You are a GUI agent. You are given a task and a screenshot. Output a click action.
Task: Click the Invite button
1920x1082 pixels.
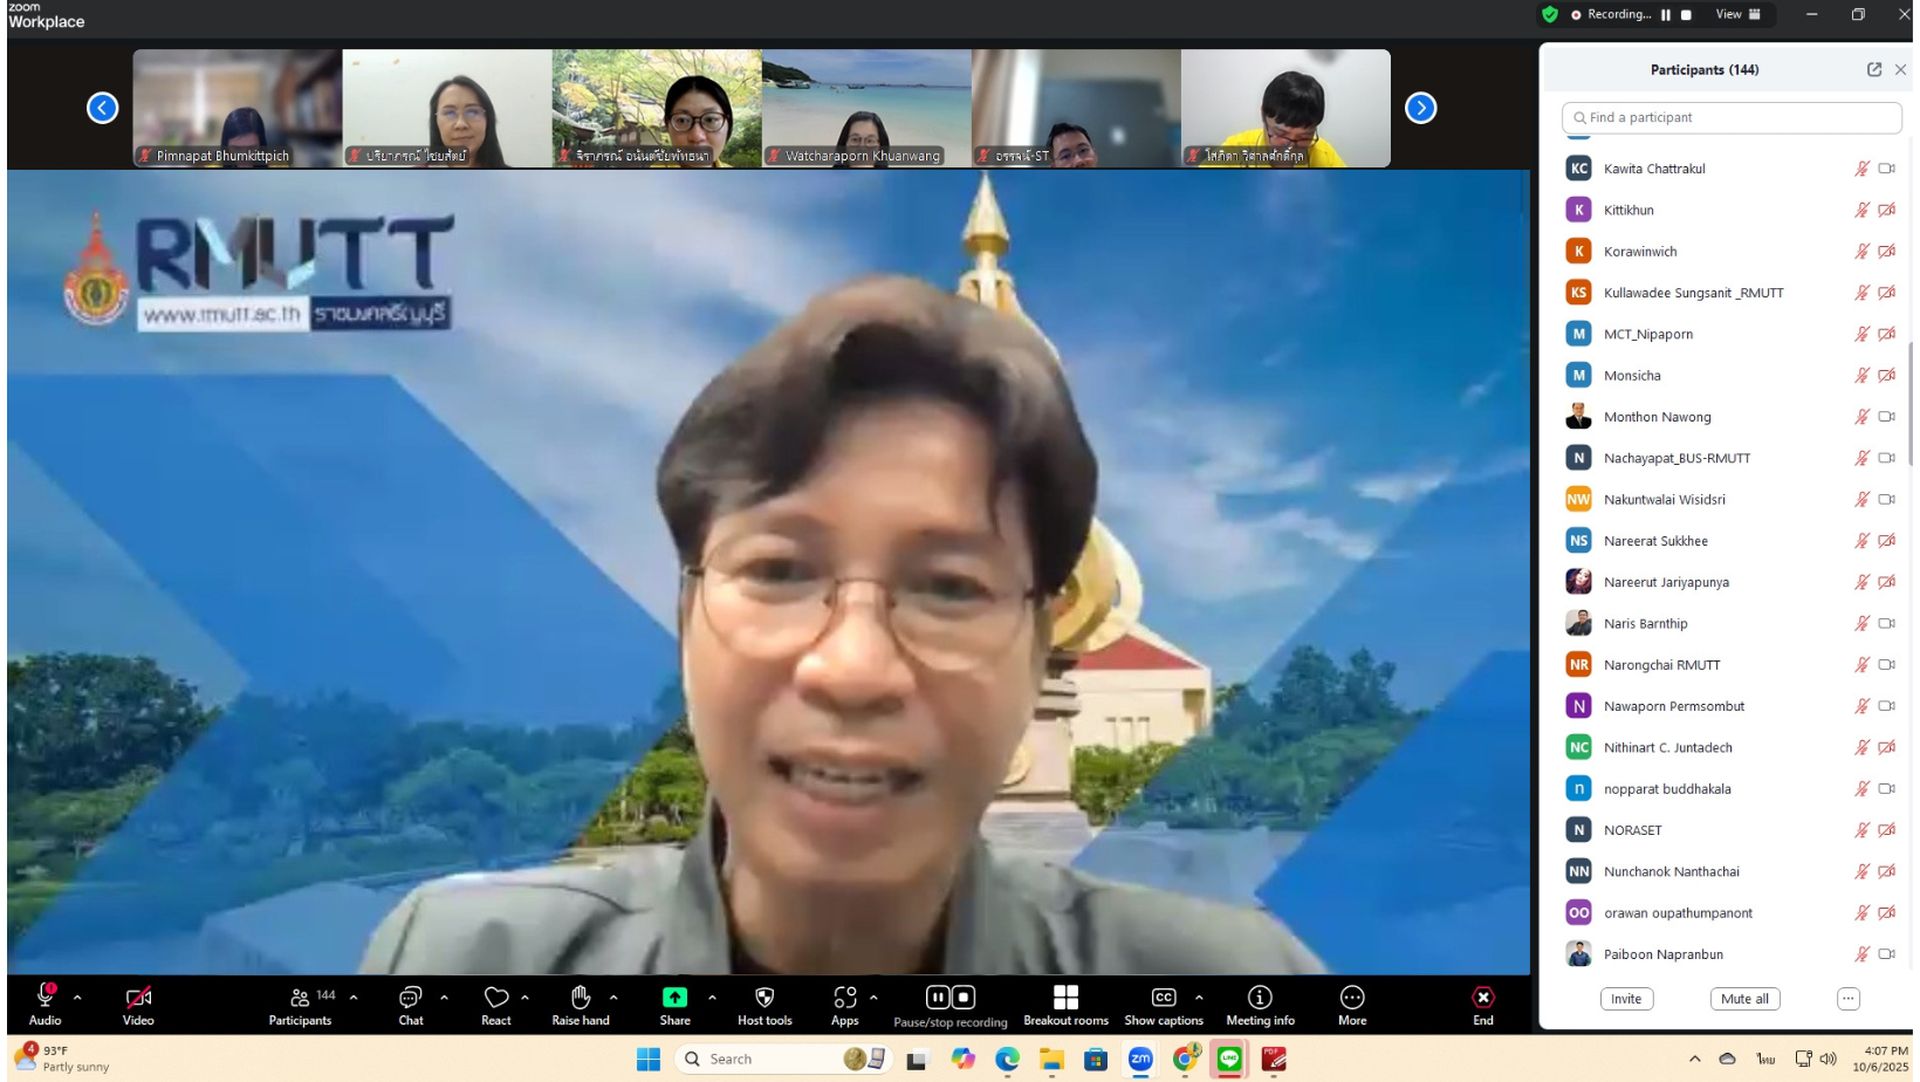(x=1626, y=999)
